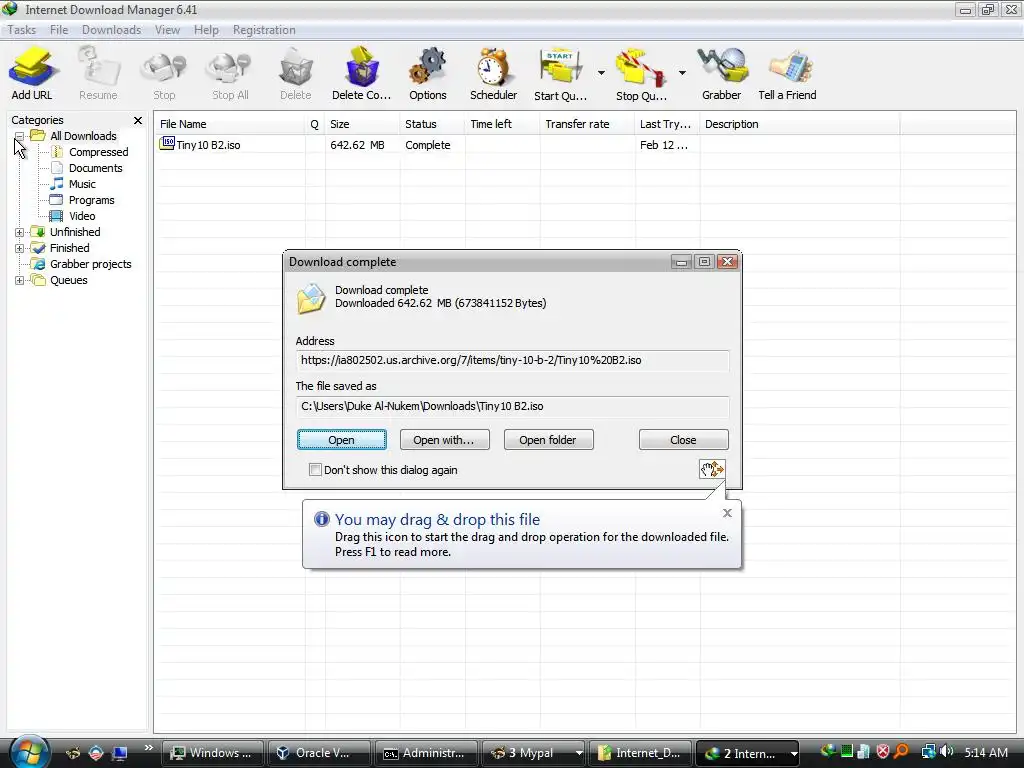Image resolution: width=1024 pixels, height=768 pixels.
Task: Click the Open button in dialog
Action: pyautogui.click(x=342, y=440)
